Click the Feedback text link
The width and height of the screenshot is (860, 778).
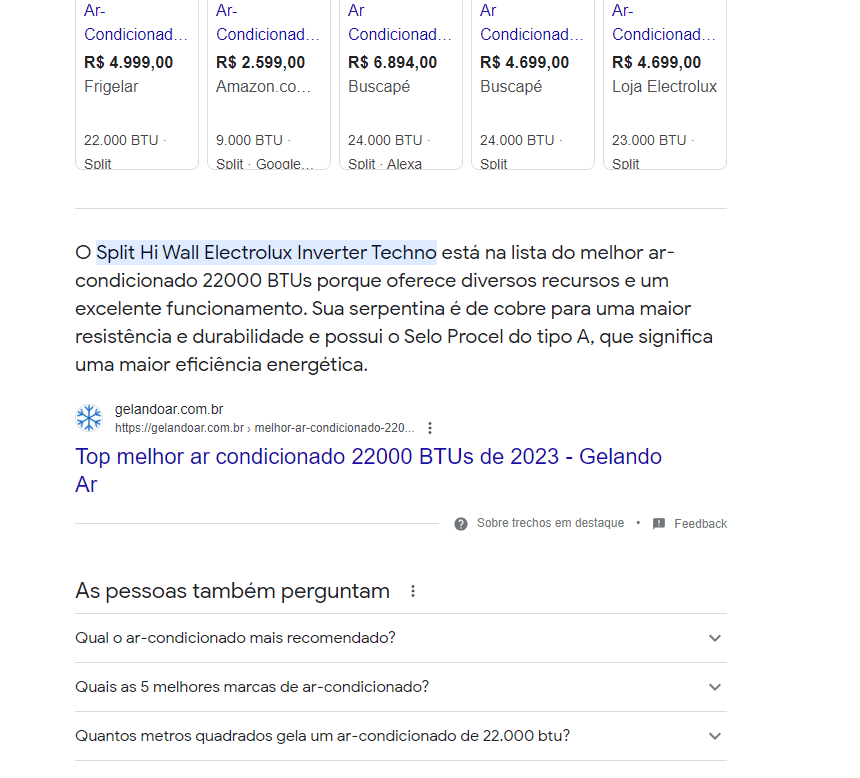pos(700,524)
